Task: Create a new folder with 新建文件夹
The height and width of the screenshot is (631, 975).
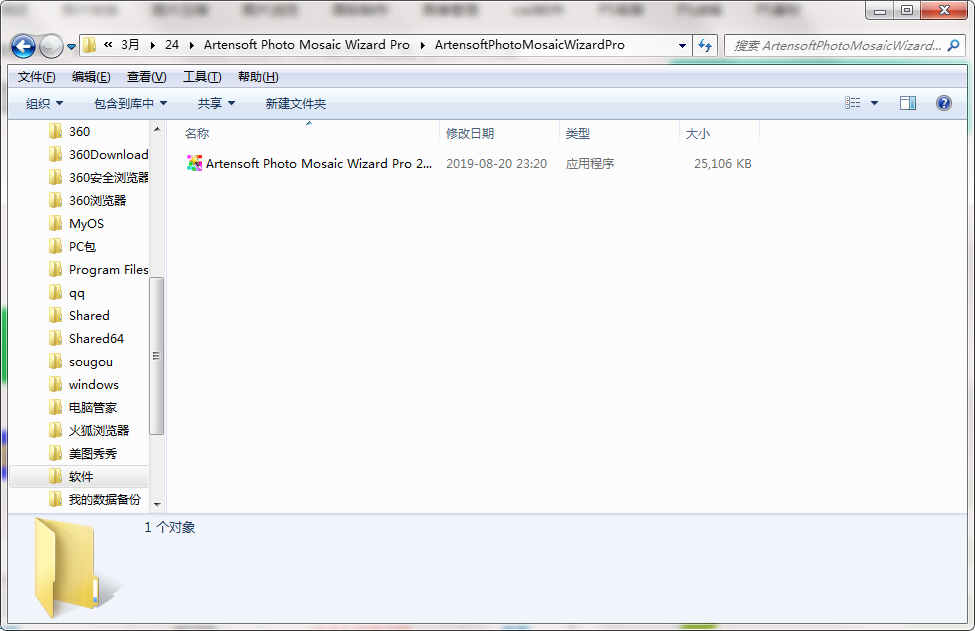Action: (x=296, y=103)
